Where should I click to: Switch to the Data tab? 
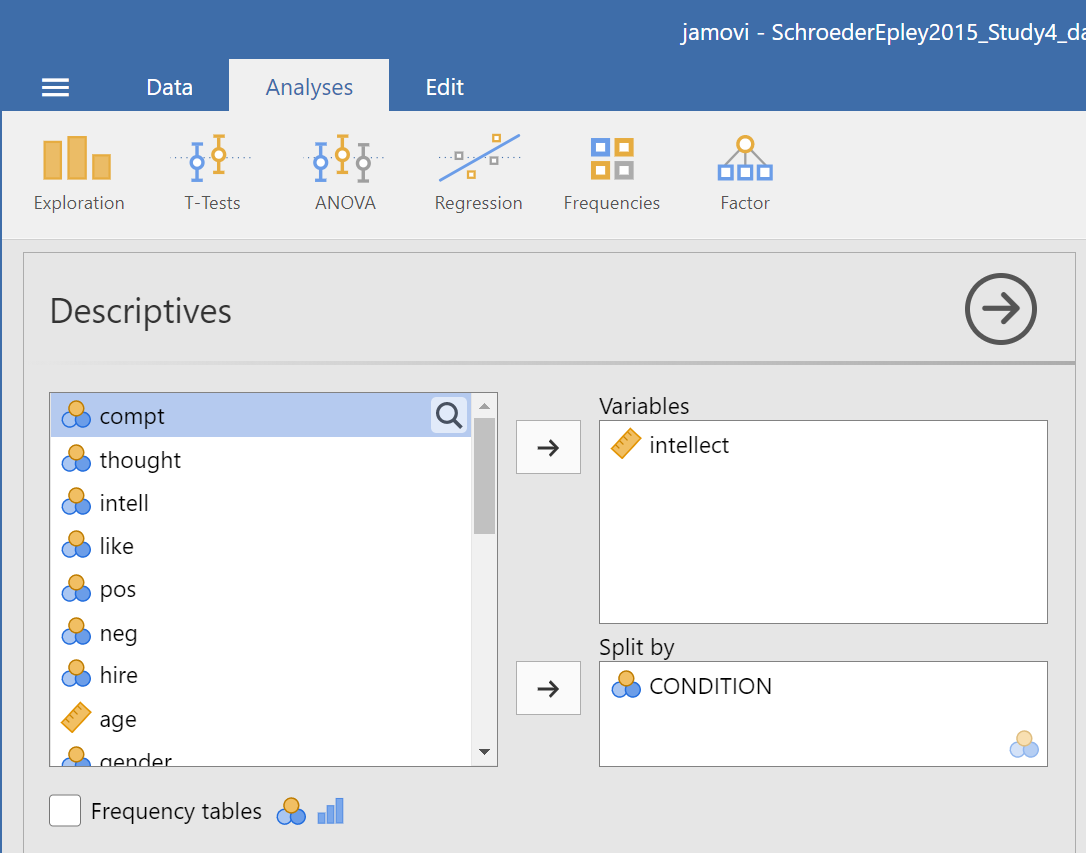point(169,88)
